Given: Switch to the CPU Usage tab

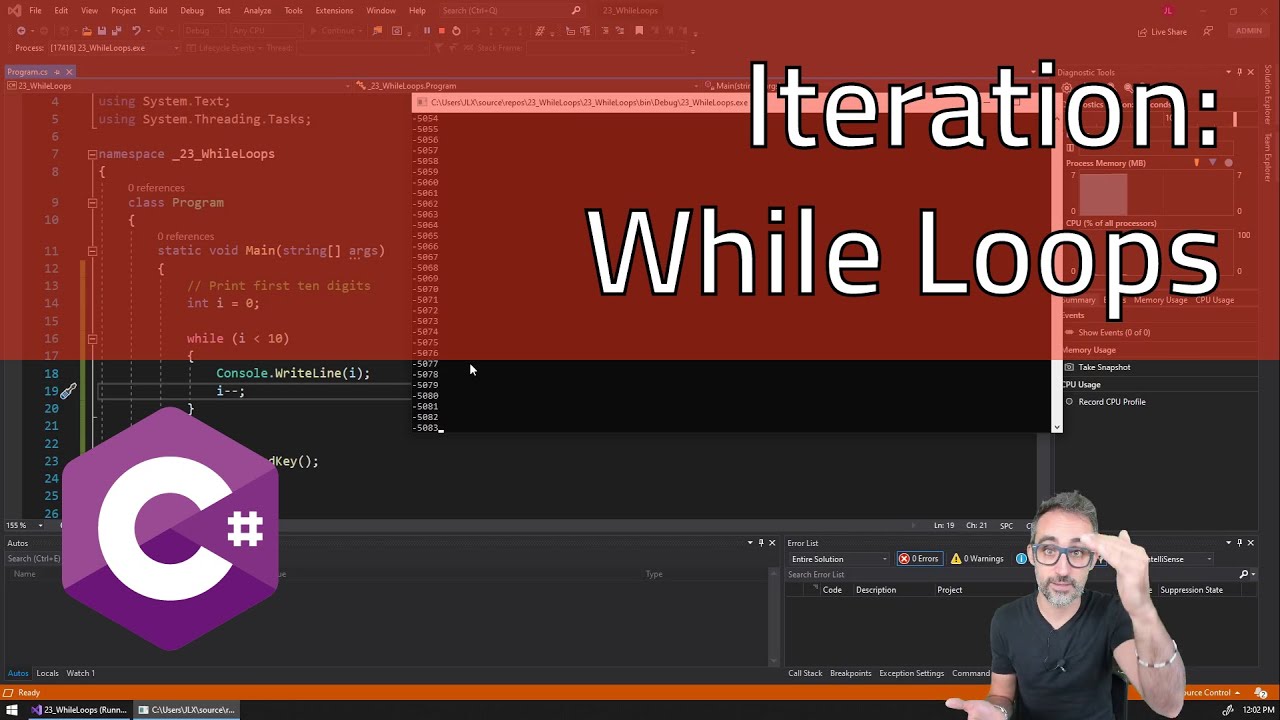Looking at the screenshot, I should (1215, 300).
